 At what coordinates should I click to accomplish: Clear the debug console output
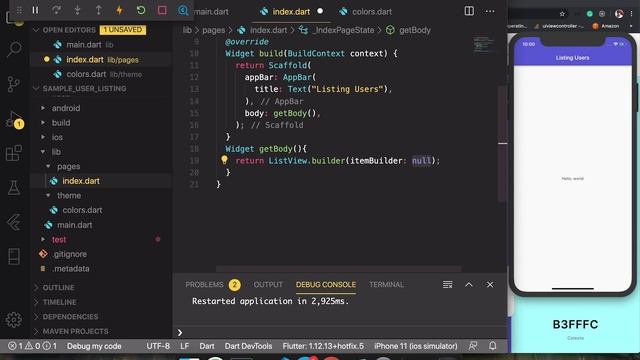(x=448, y=284)
